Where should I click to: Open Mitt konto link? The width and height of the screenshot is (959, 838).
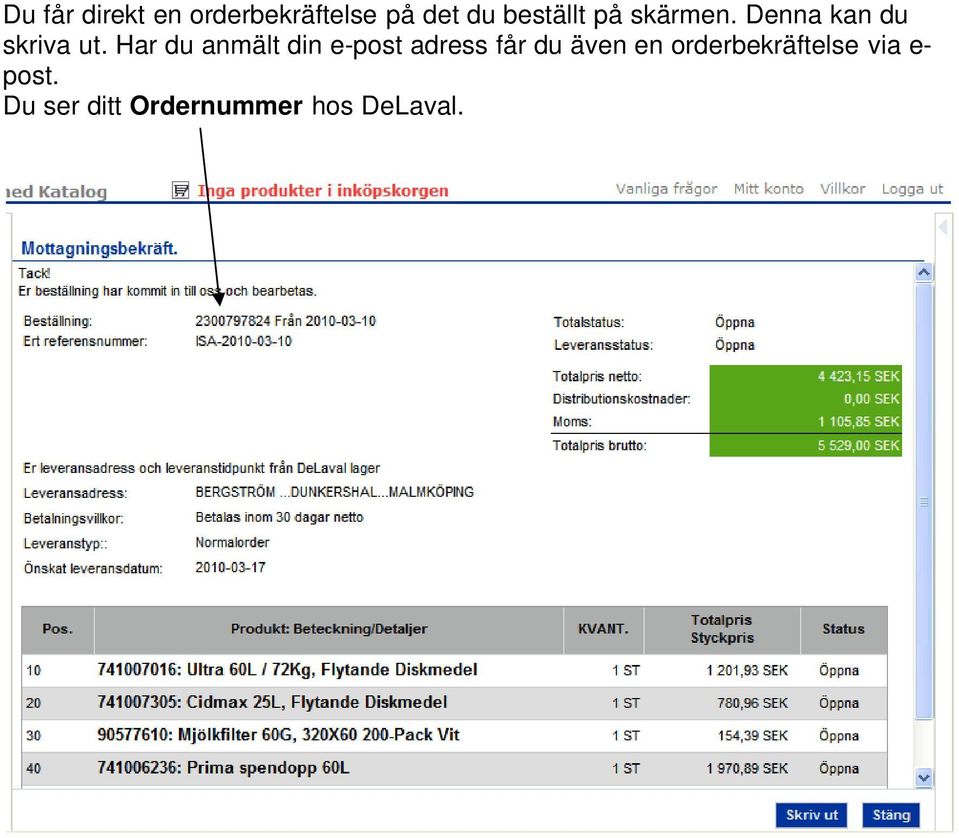(x=768, y=189)
